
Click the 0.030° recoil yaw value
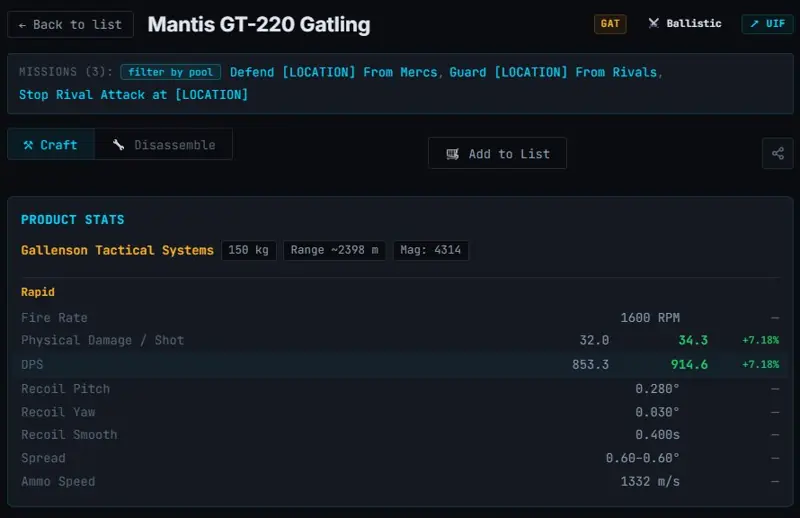(657, 412)
